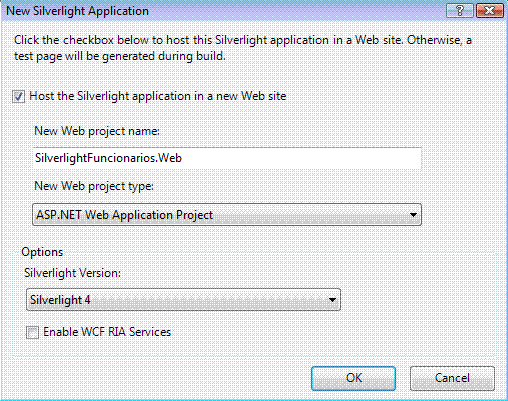Close the New Silverlight Application dialog
The width and height of the screenshot is (508, 401).
coord(489,11)
